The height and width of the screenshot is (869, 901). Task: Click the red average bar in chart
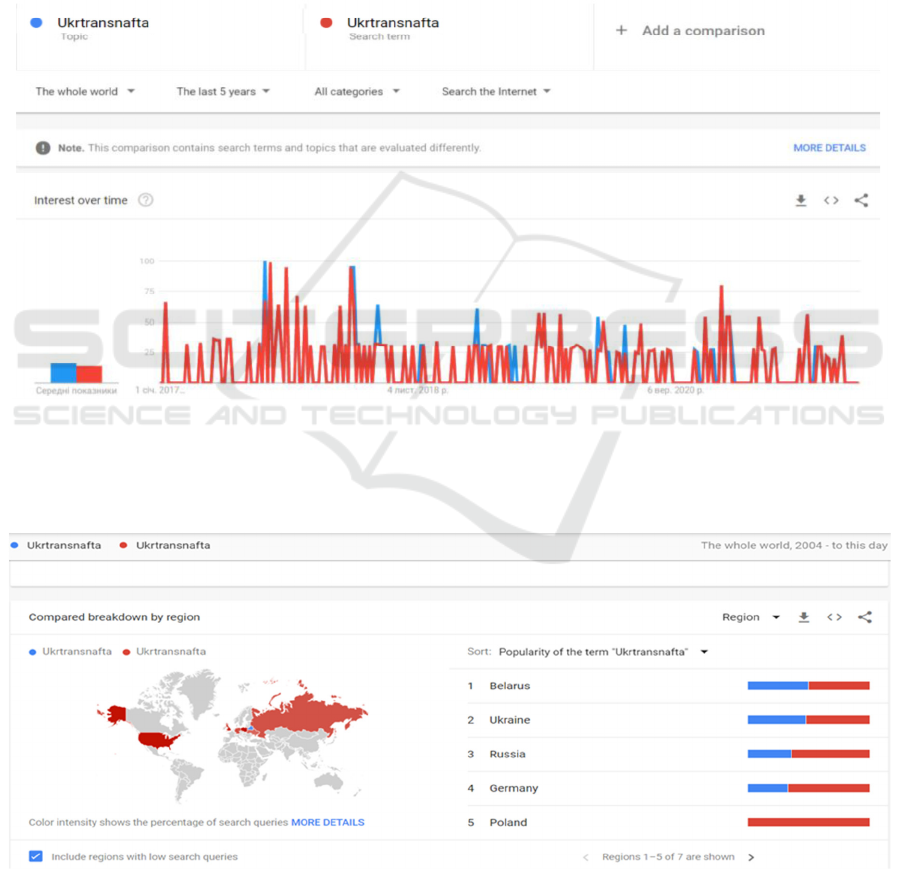(x=89, y=374)
